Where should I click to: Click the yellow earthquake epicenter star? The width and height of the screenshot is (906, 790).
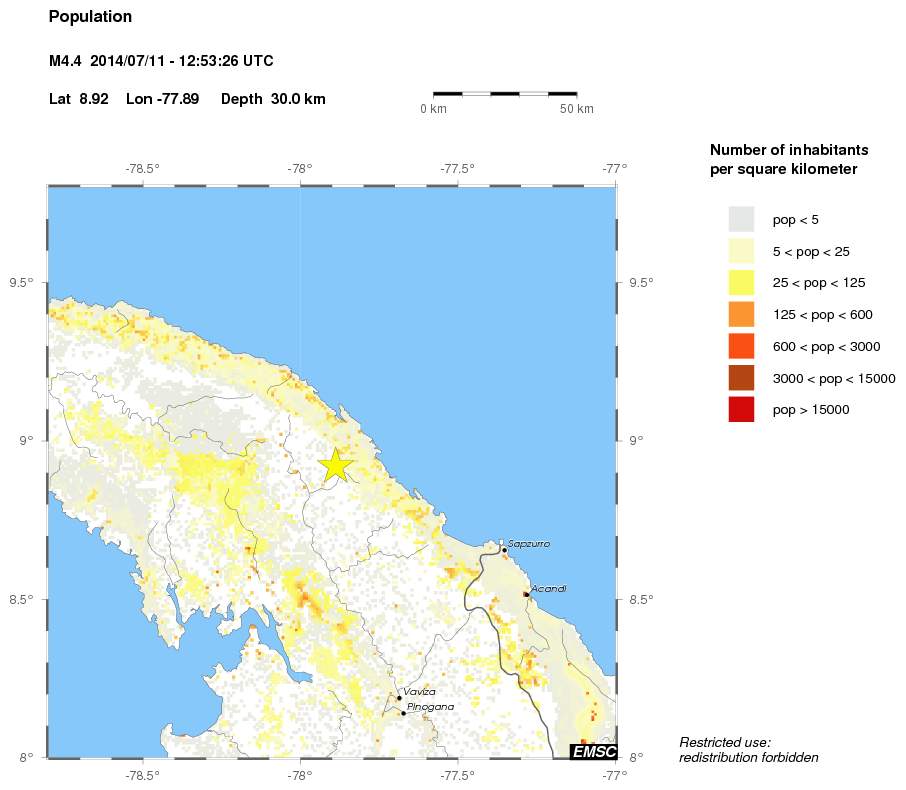coord(336,465)
